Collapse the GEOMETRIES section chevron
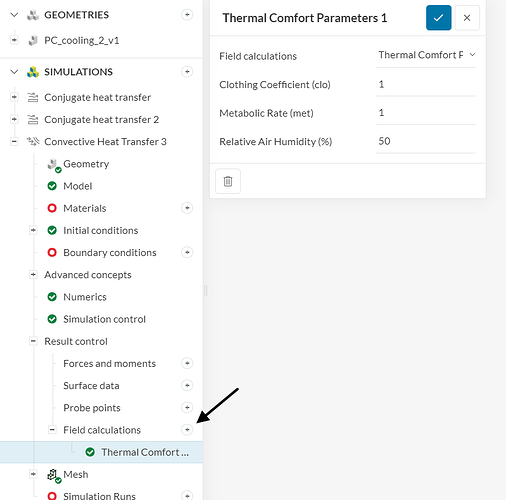 point(14,15)
